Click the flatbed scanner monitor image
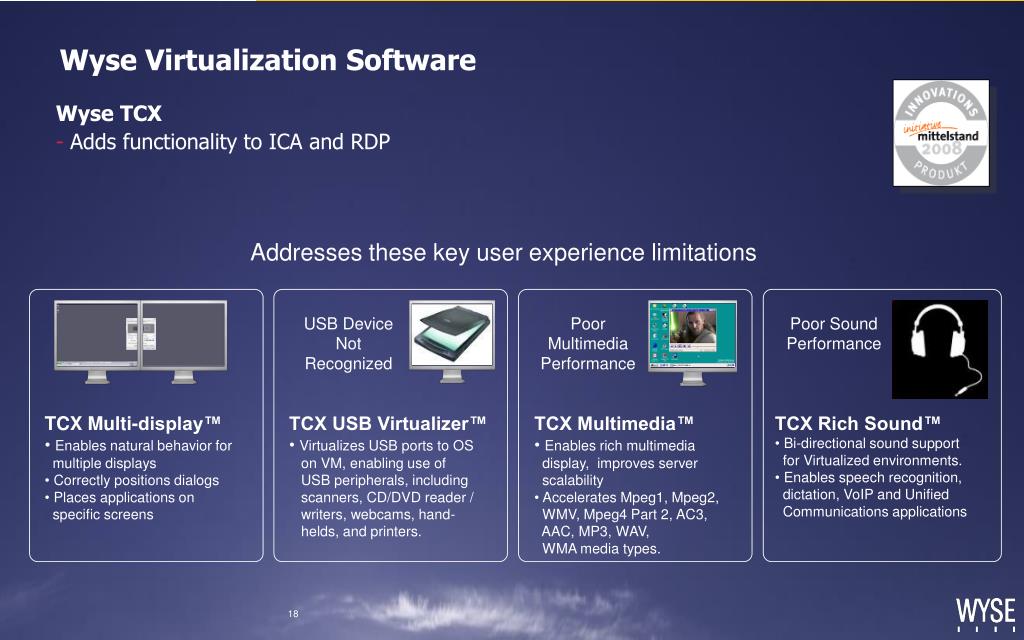1024x640 pixels. (452, 342)
